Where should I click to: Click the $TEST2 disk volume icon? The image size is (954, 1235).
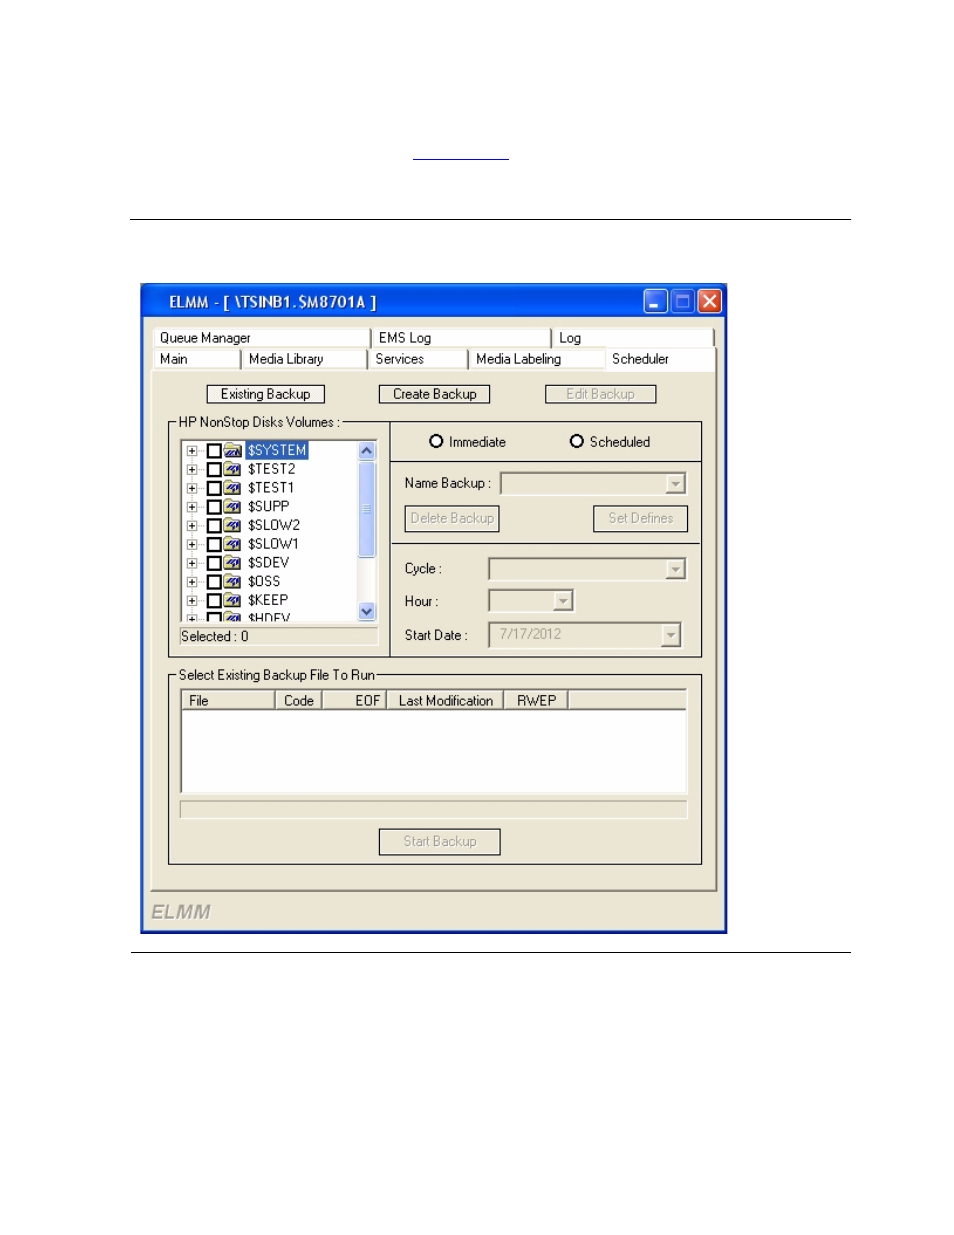(x=233, y=469)
